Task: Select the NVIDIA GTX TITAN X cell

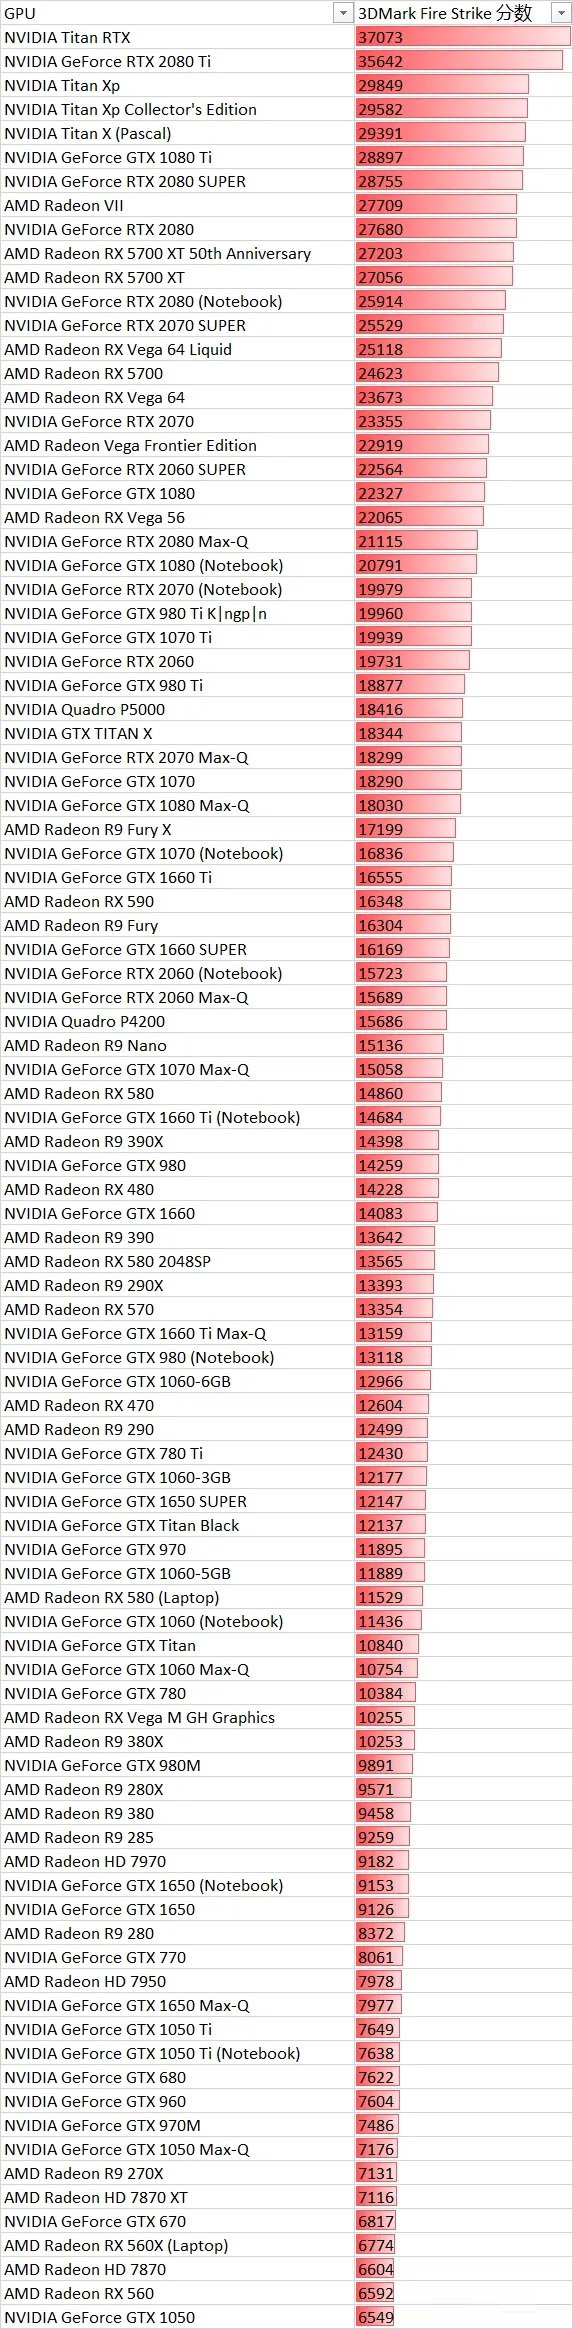Action: coord(178,733)
